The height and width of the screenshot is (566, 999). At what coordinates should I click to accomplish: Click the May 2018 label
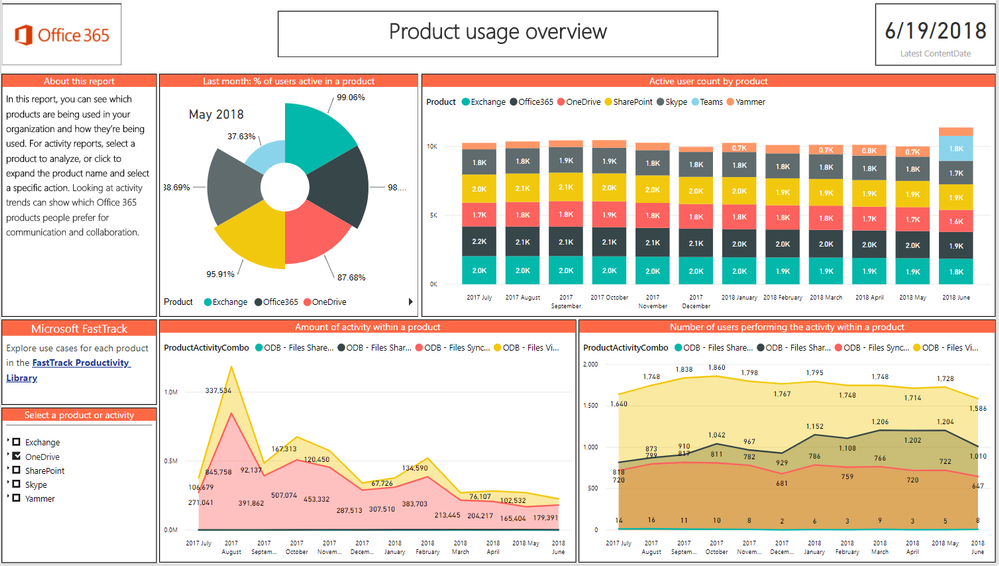point(216,114)
